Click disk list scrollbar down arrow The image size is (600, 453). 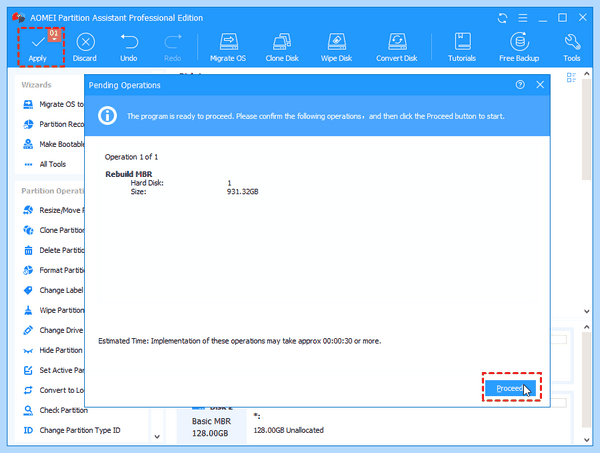point(587,311)
